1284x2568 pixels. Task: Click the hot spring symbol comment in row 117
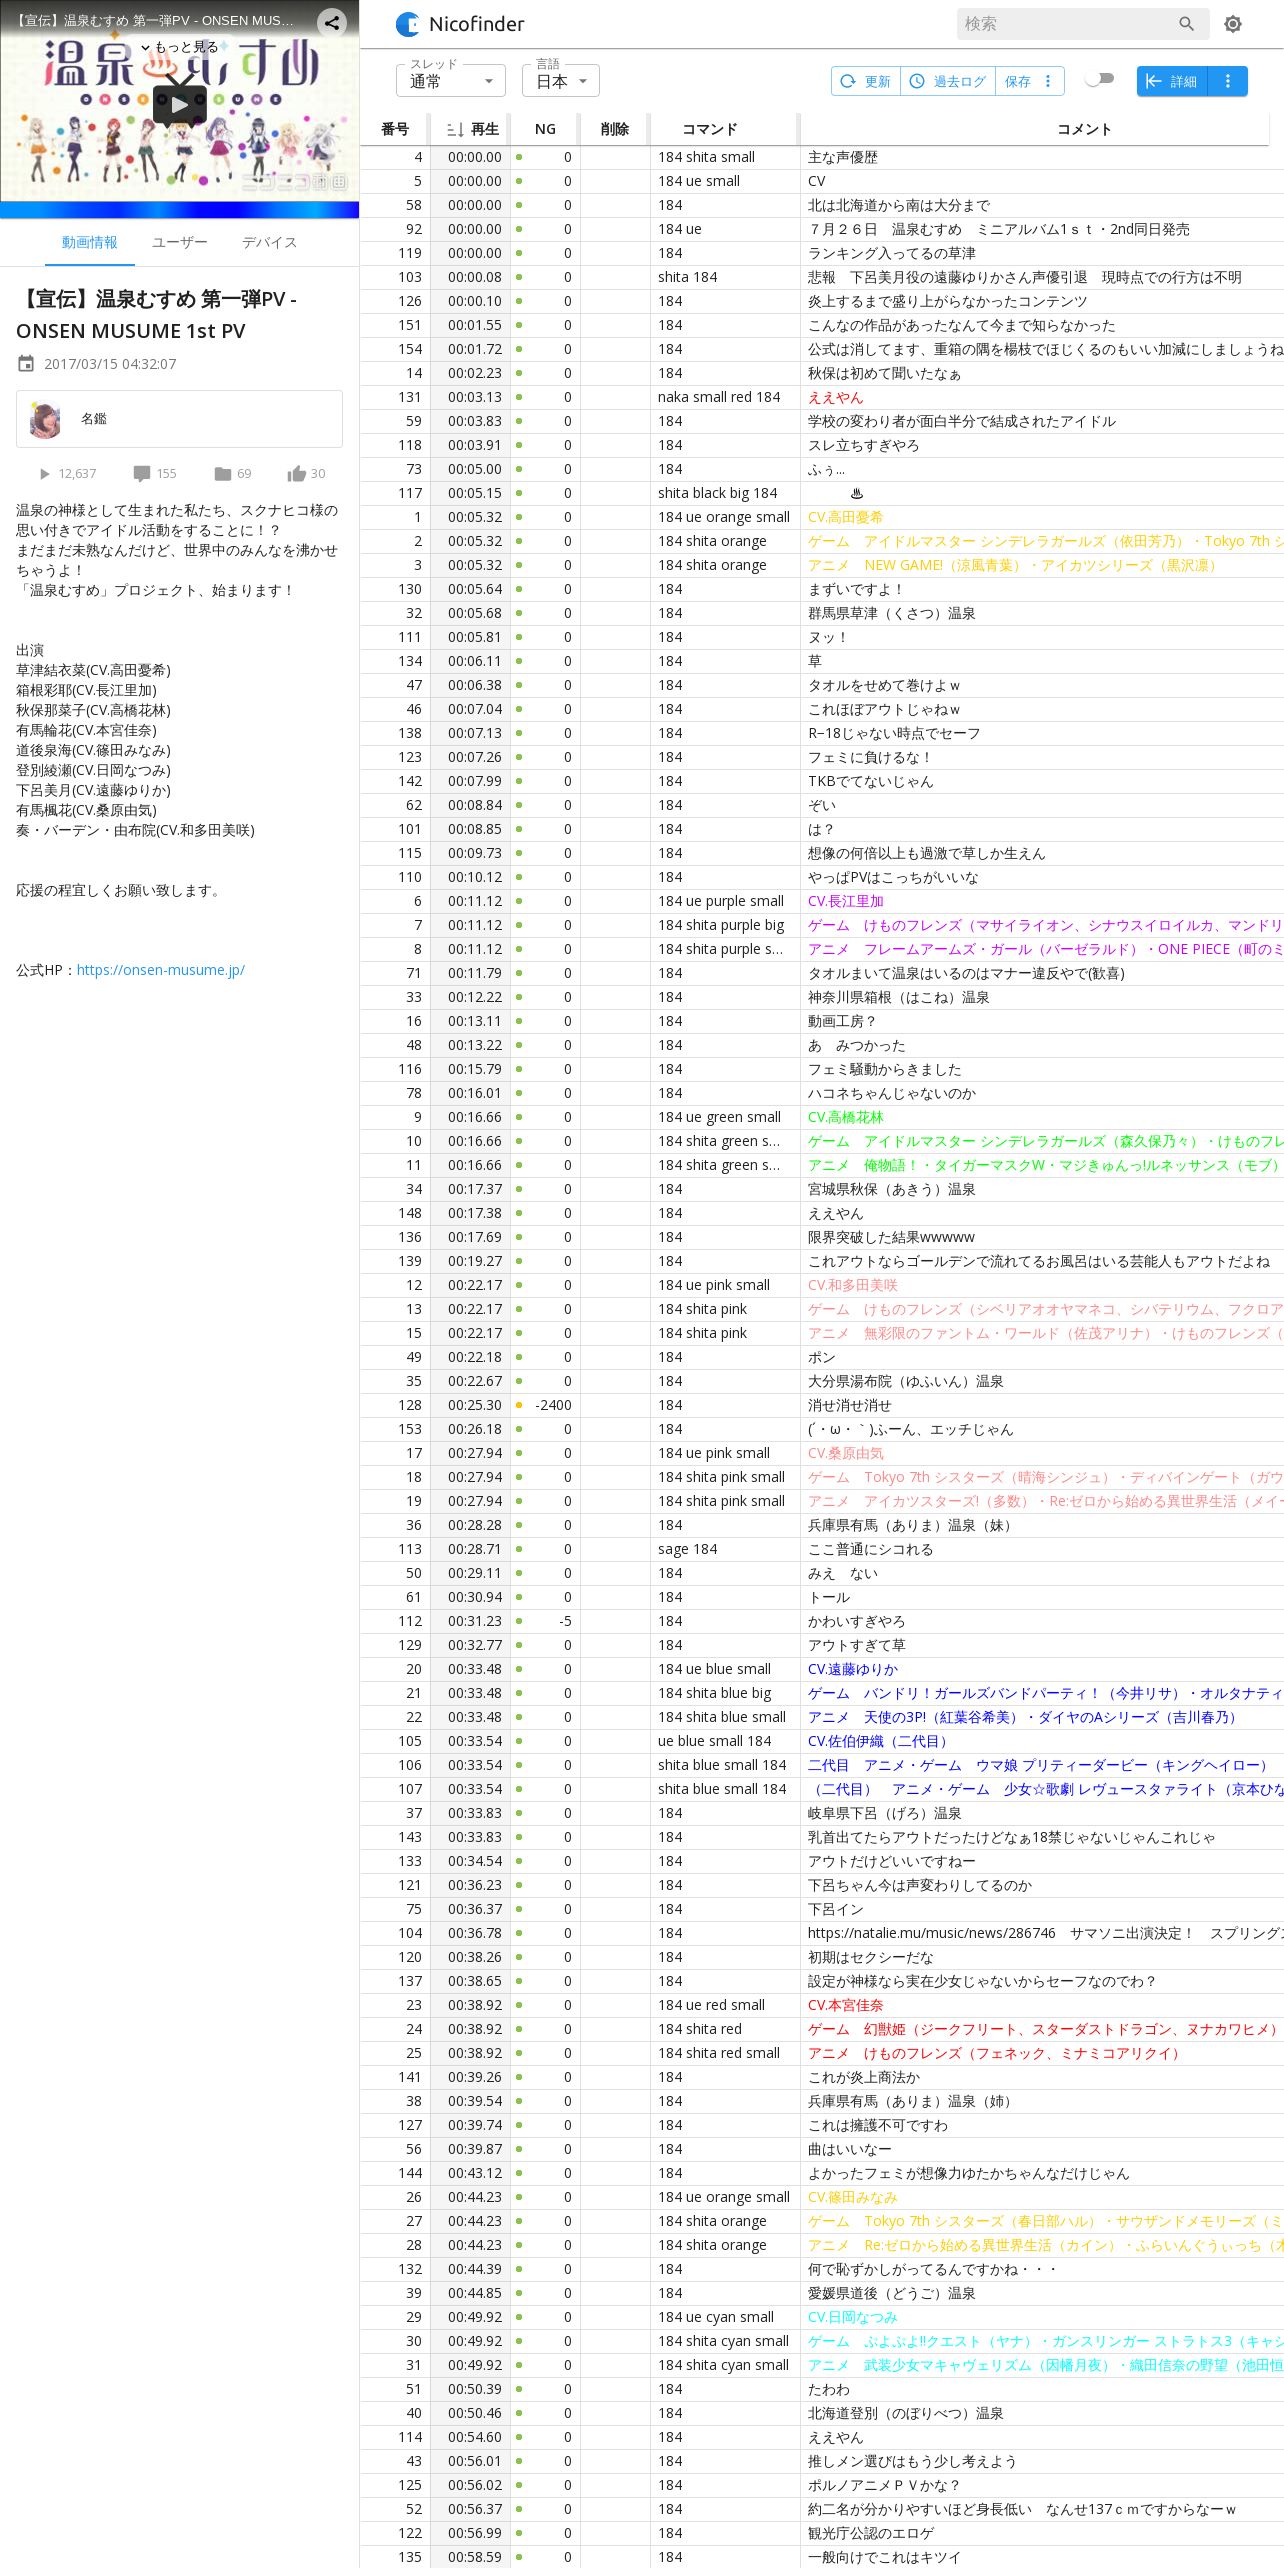(x=856, y=493)
